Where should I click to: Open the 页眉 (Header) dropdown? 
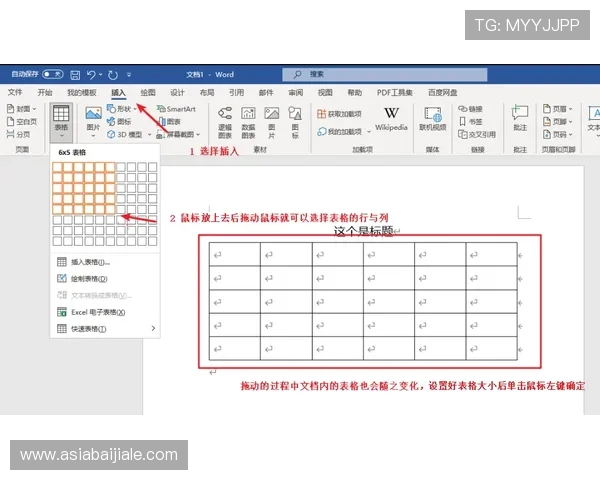click(x=558, y=109)
